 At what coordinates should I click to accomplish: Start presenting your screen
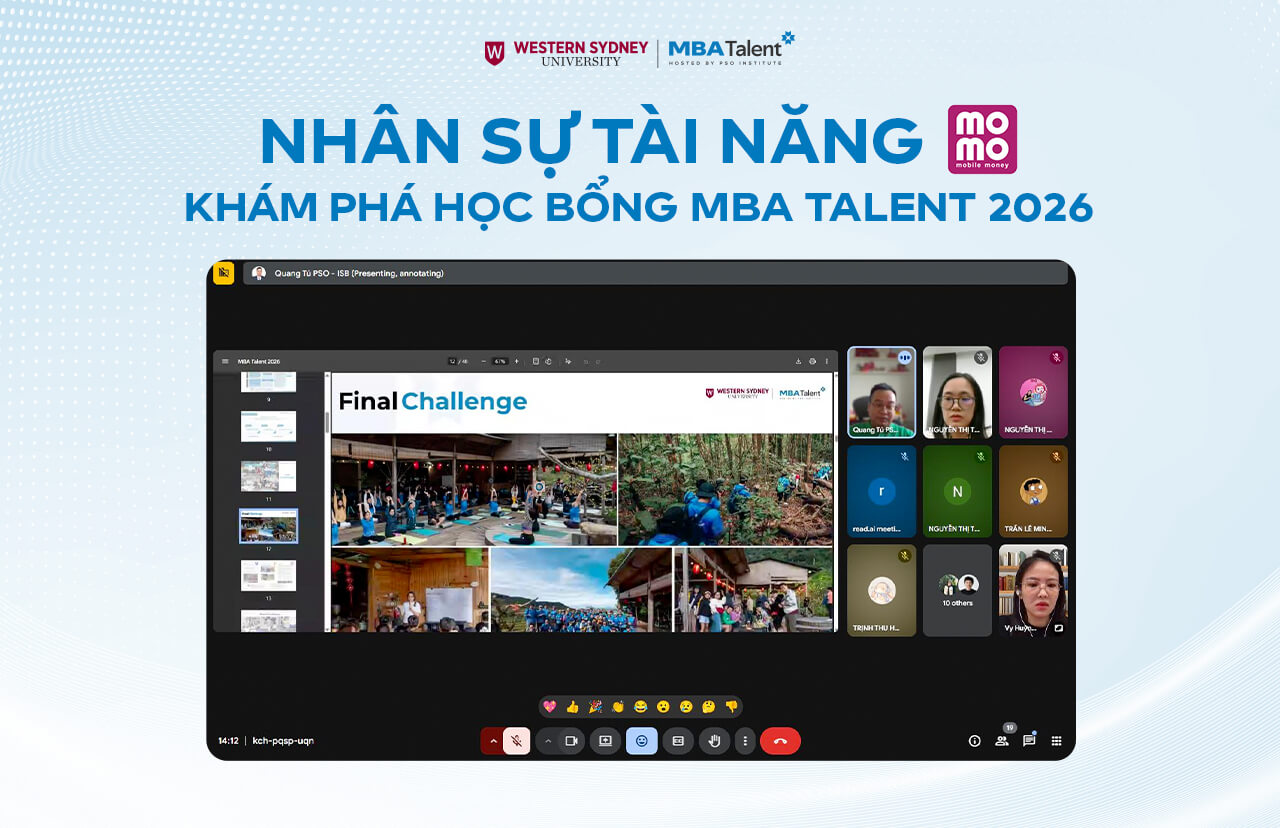(606, 741)
